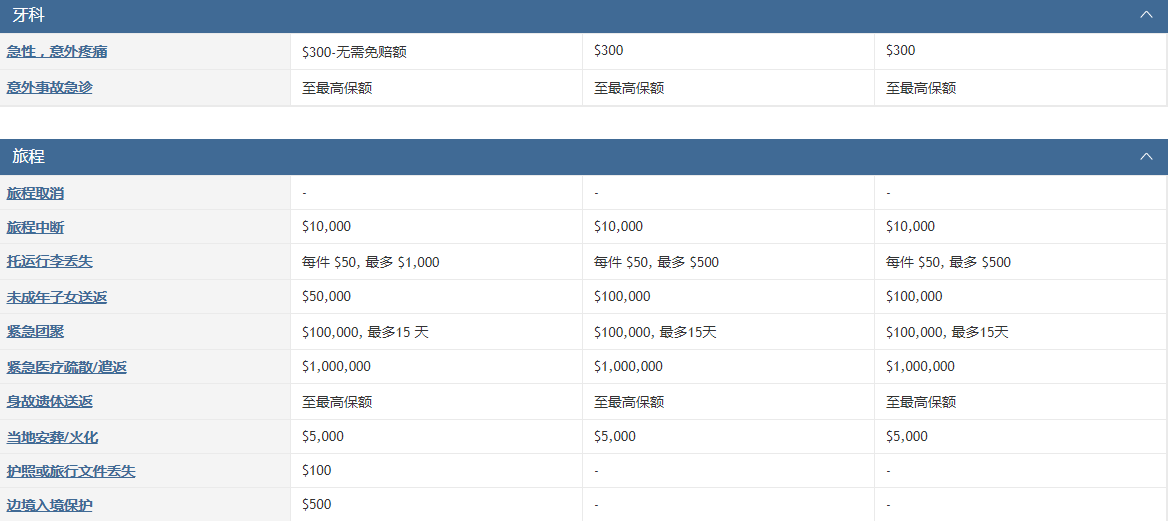Select 每件 $50, 最多 $1,000 cell
Screen dimensions: 1168x521
click(437, 262)
